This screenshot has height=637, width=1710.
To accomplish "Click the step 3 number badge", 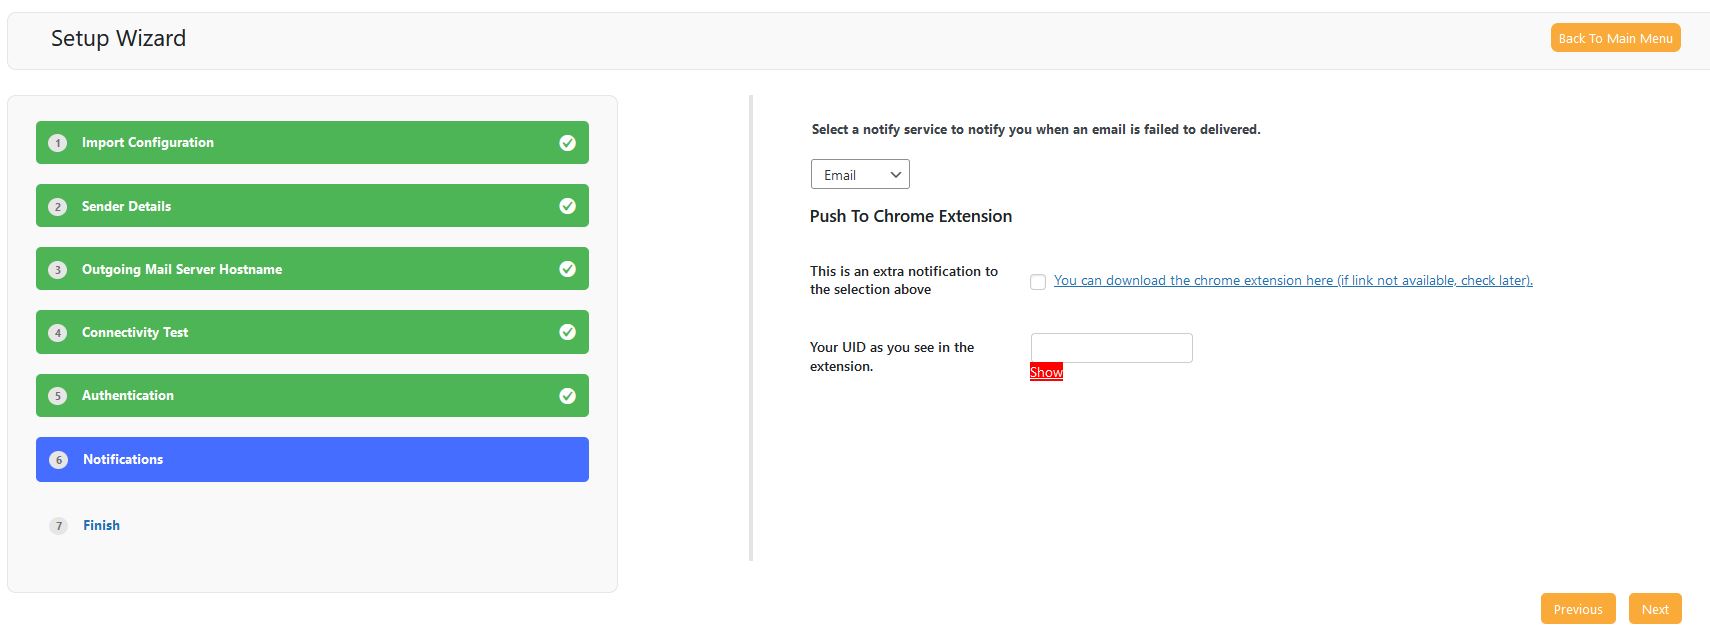I will click(x=58, y=270).
